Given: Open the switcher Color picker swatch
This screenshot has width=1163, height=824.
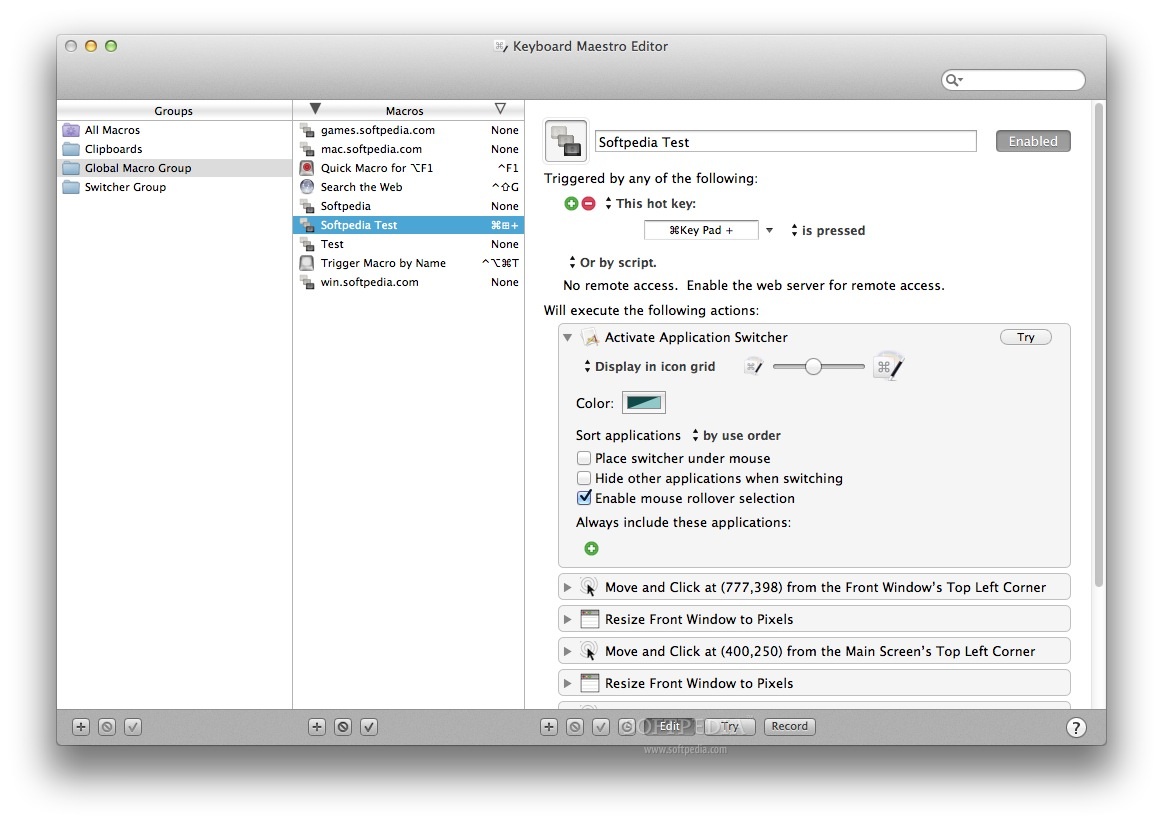Looking at the screenshot, I should click(643, 402).
